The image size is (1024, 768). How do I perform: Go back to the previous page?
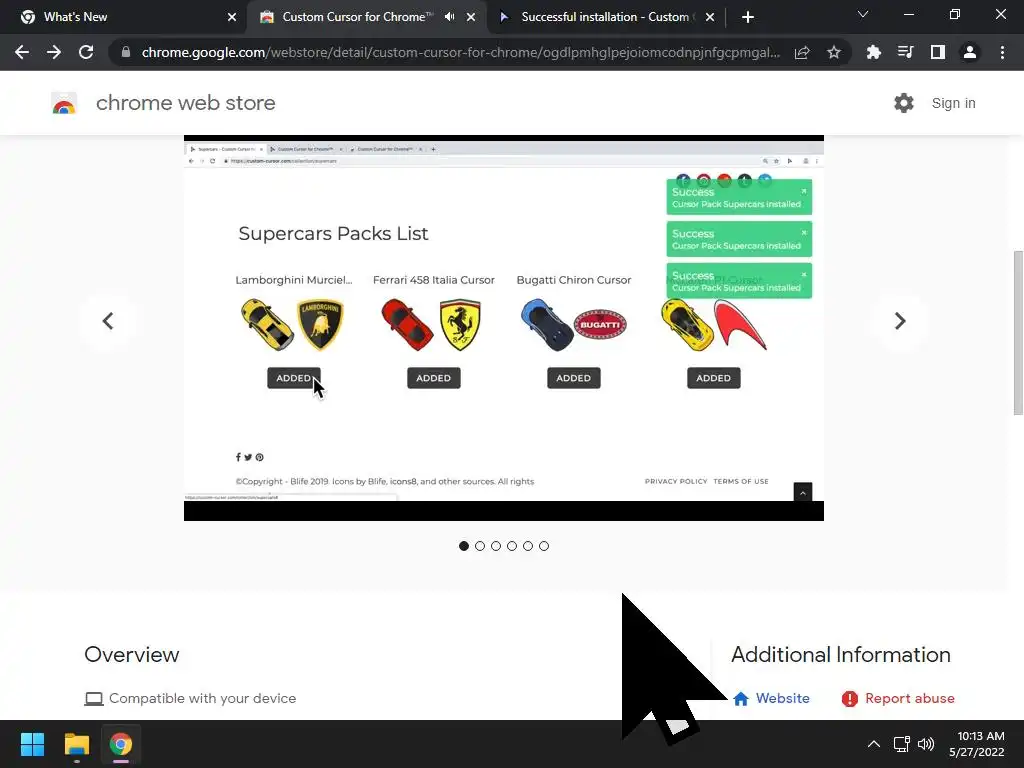22,52
